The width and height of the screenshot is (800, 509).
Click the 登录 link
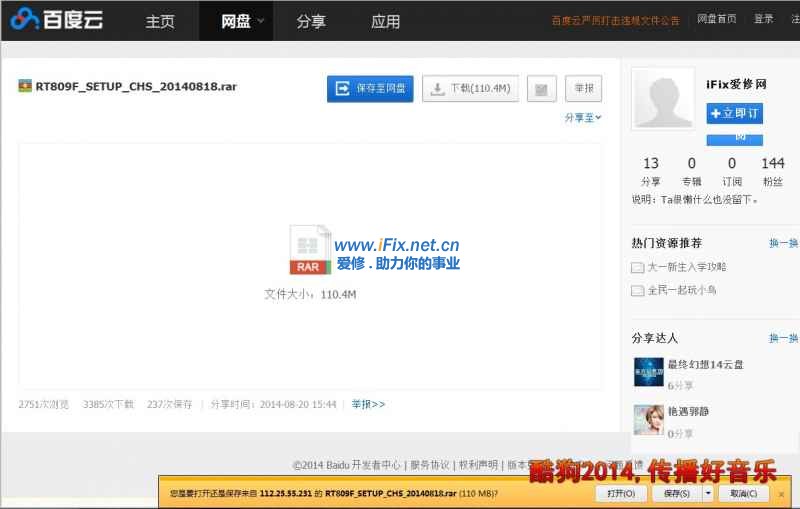764,19
